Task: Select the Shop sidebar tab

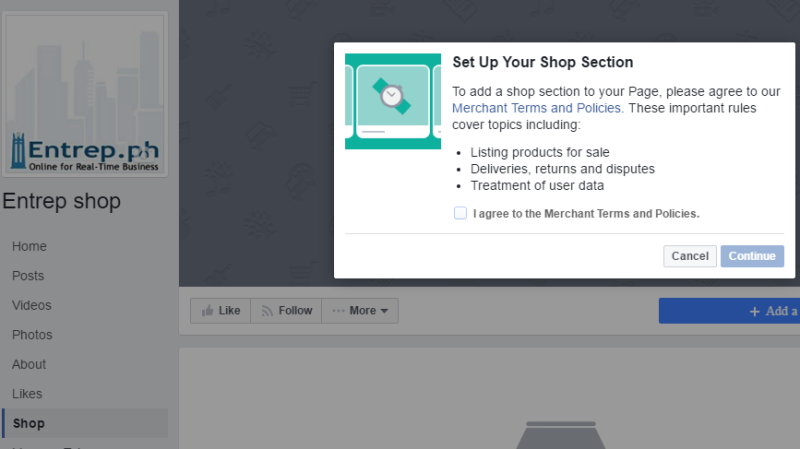Action: tap(85, 423)
